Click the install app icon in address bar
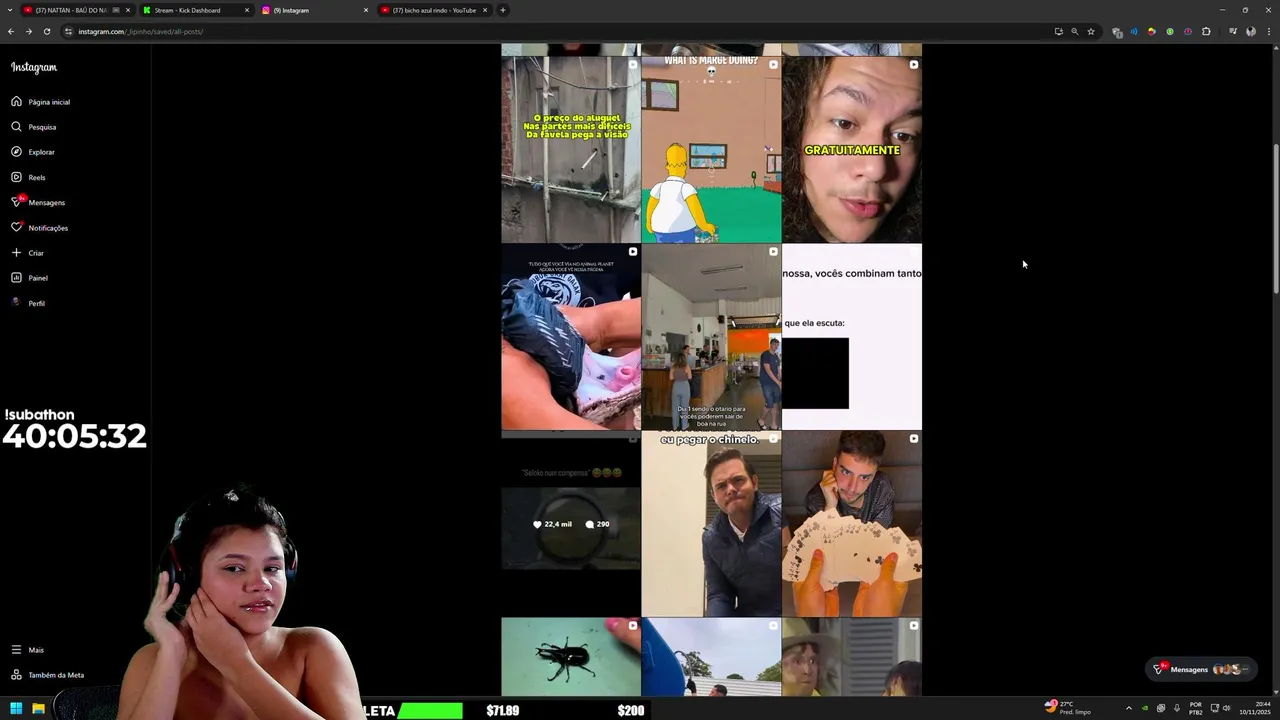 (1058, 31)
